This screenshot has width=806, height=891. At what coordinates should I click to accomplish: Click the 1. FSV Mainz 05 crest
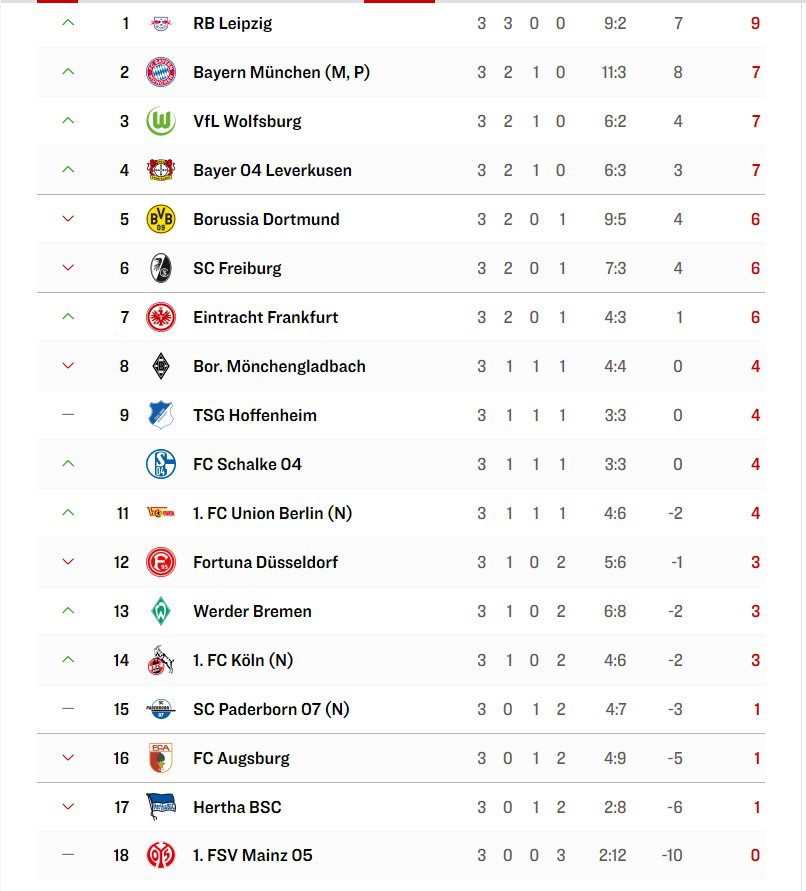point(160,855)
